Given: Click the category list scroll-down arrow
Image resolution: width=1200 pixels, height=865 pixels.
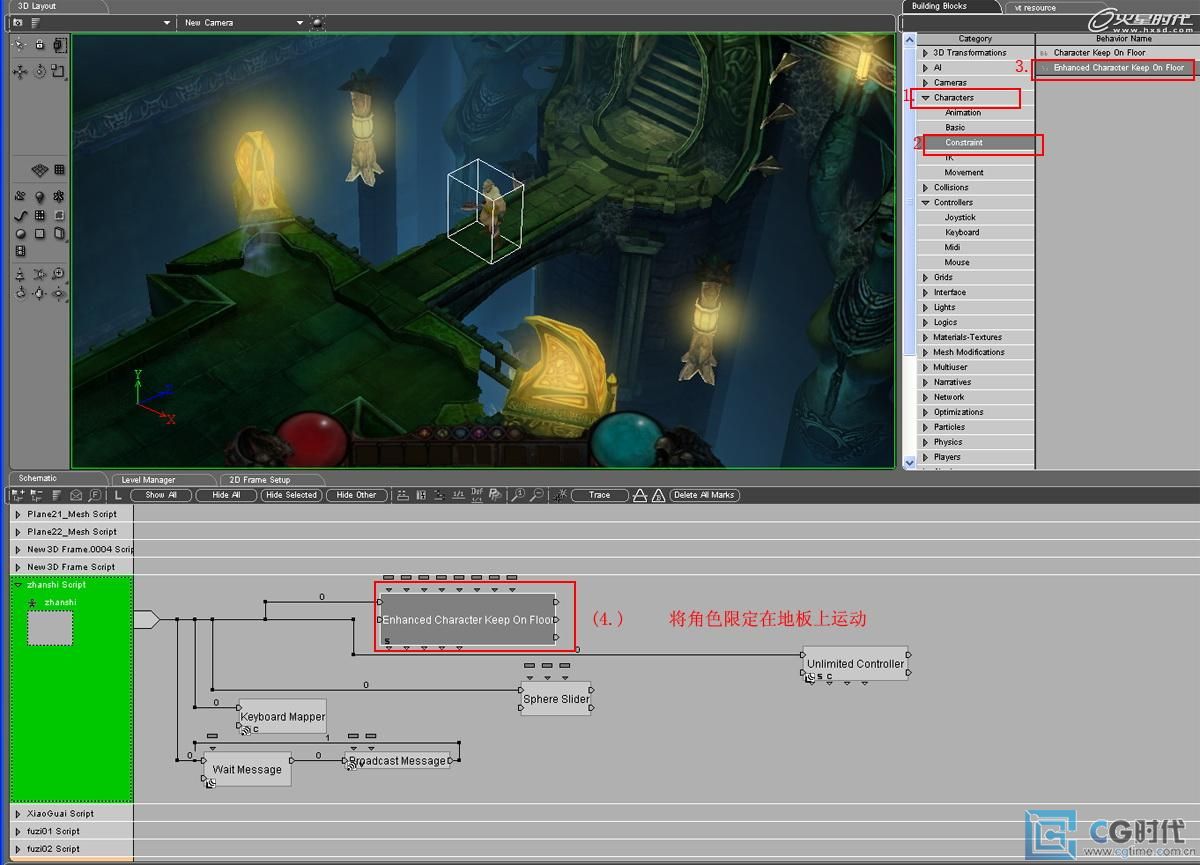Looking at the screenshot, I should (909, 462).
